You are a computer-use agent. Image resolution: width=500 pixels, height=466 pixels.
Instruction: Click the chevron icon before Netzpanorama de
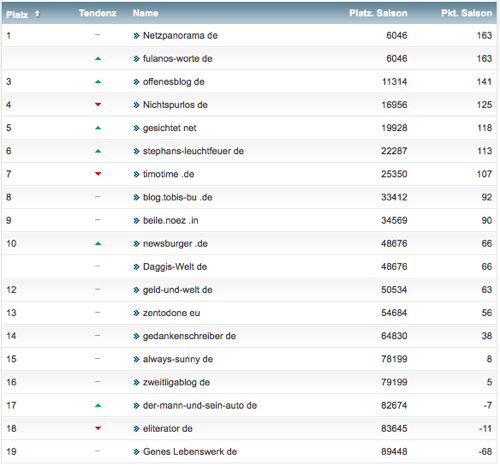click(136, 36)
